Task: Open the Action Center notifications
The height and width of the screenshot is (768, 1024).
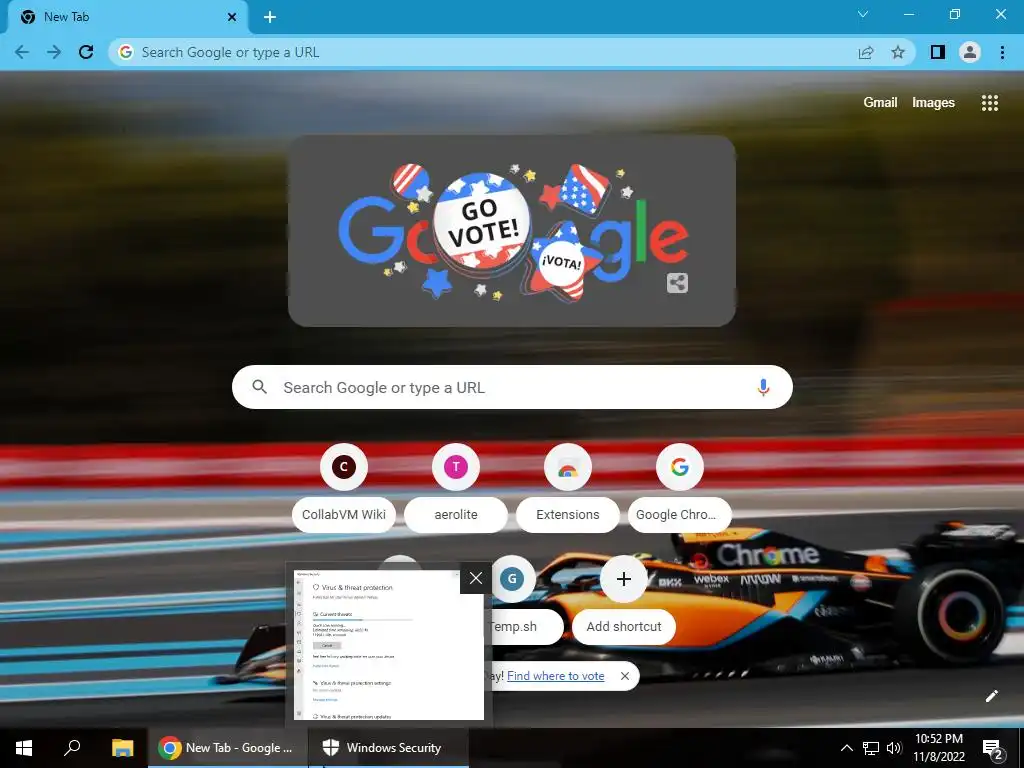Action: coord(993,748)
